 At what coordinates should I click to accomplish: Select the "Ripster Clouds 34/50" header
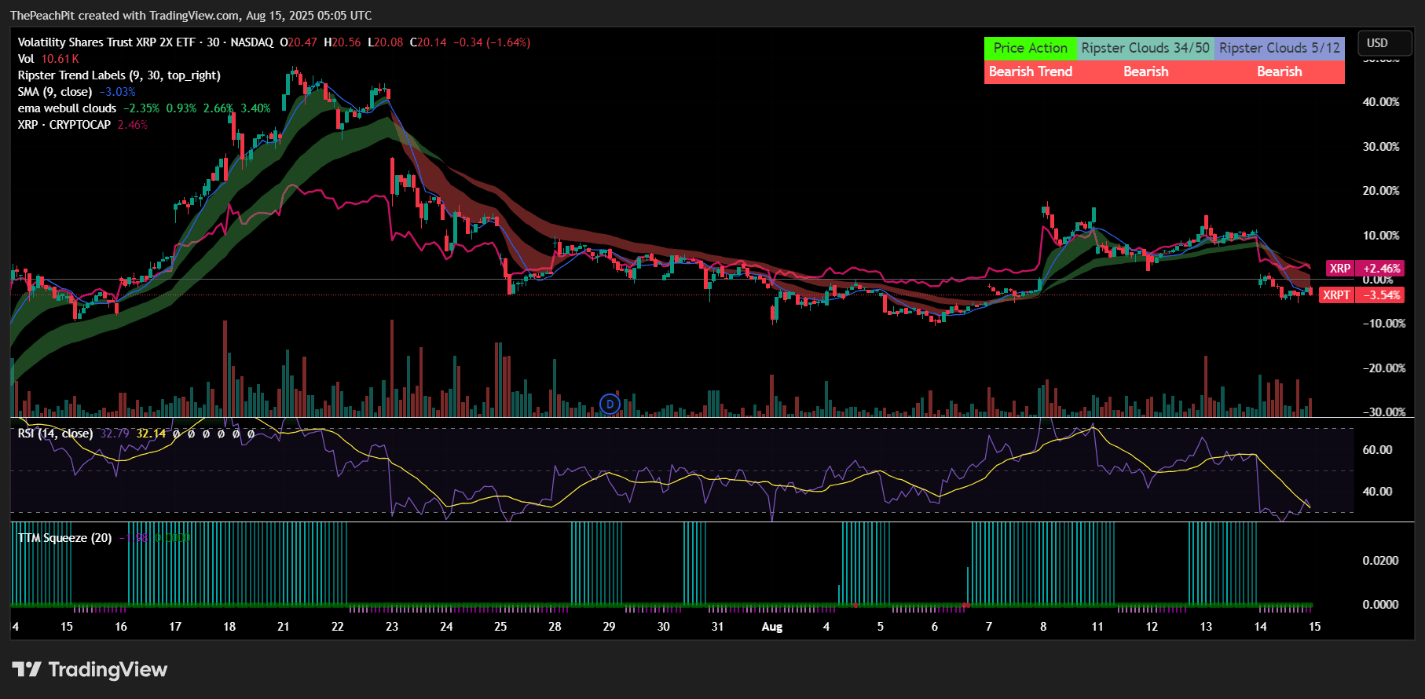[x=1144, y=47]
